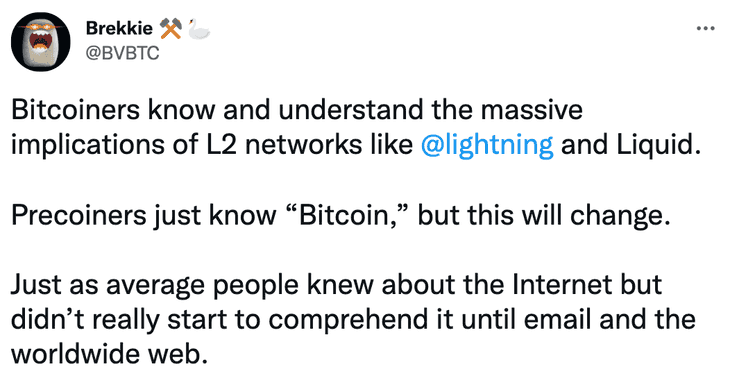Click the word "massive" in first line
Viewport: 730px width, 391px height.
[531, 110]
